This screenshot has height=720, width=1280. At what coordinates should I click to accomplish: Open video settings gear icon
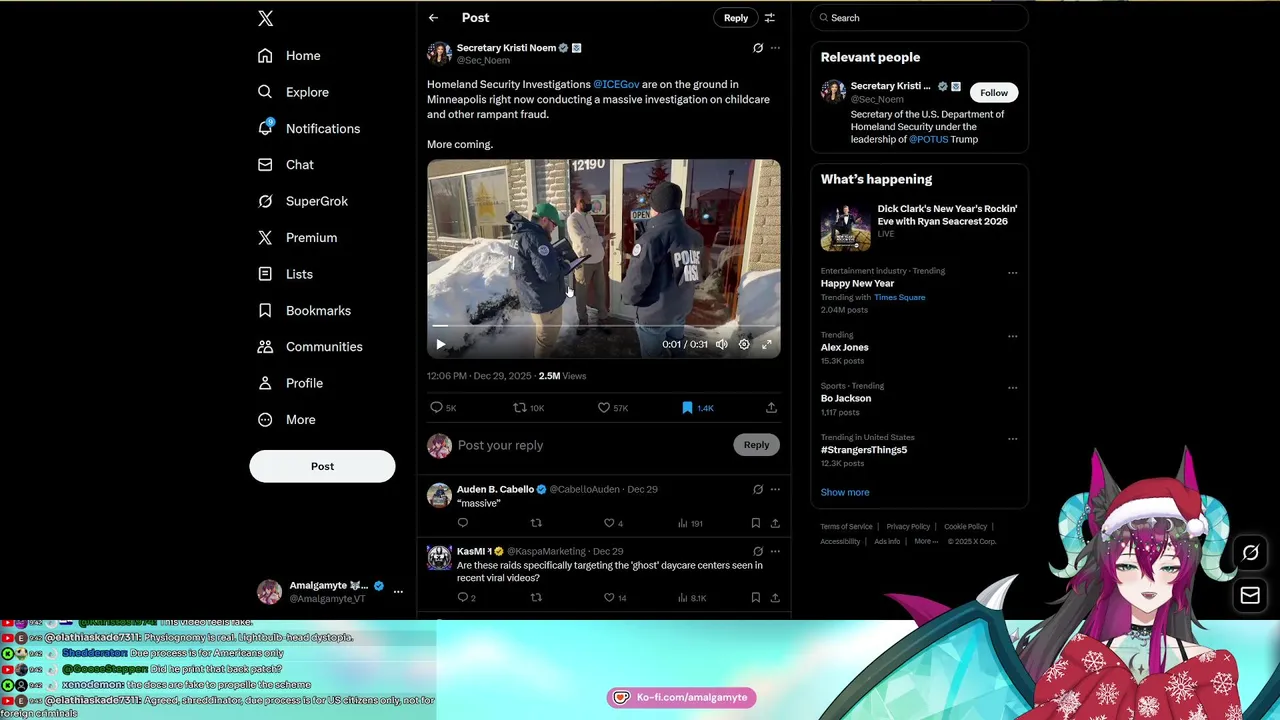(744, 344)
